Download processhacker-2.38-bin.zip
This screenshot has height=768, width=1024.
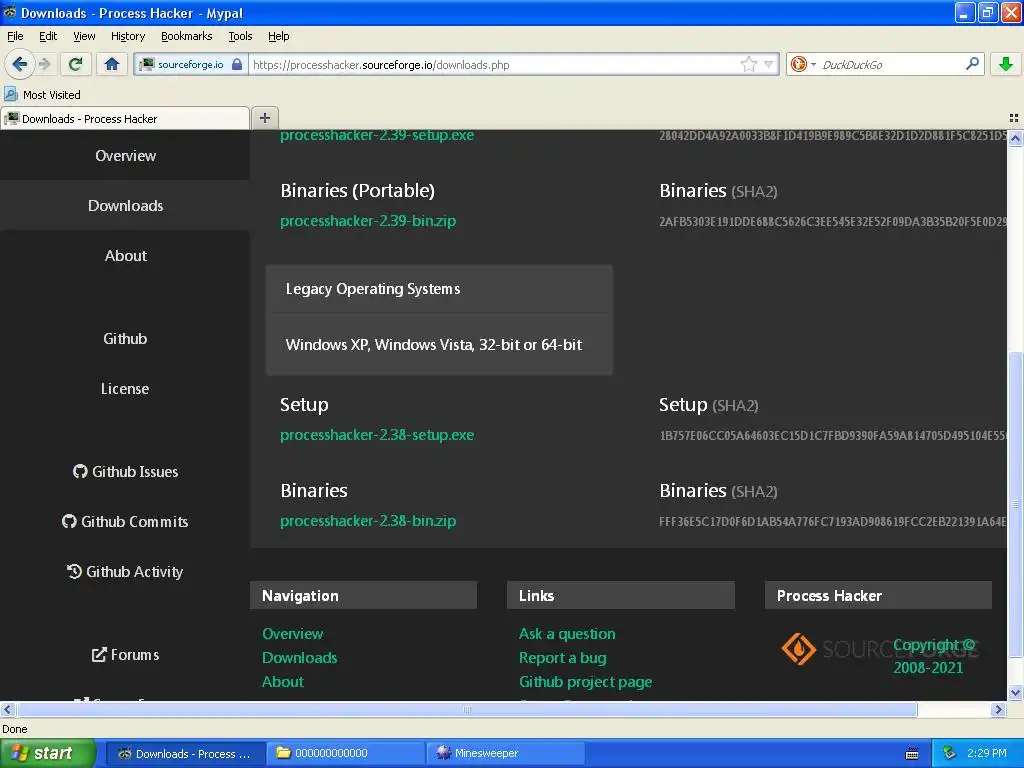[368, 520]
